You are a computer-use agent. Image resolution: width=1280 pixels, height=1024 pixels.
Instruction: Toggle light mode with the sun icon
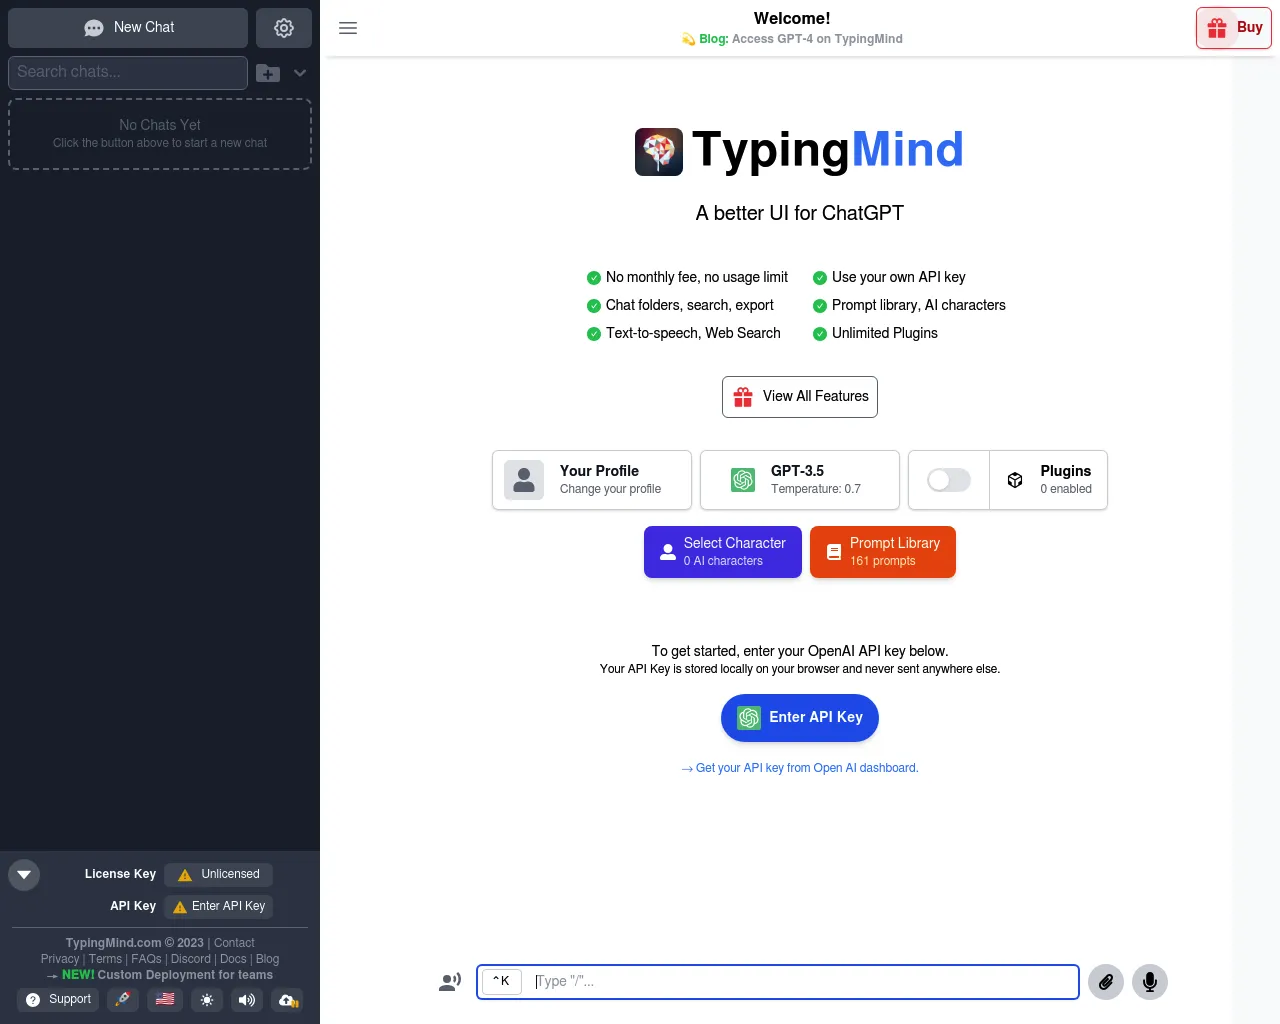(207, 1000)
